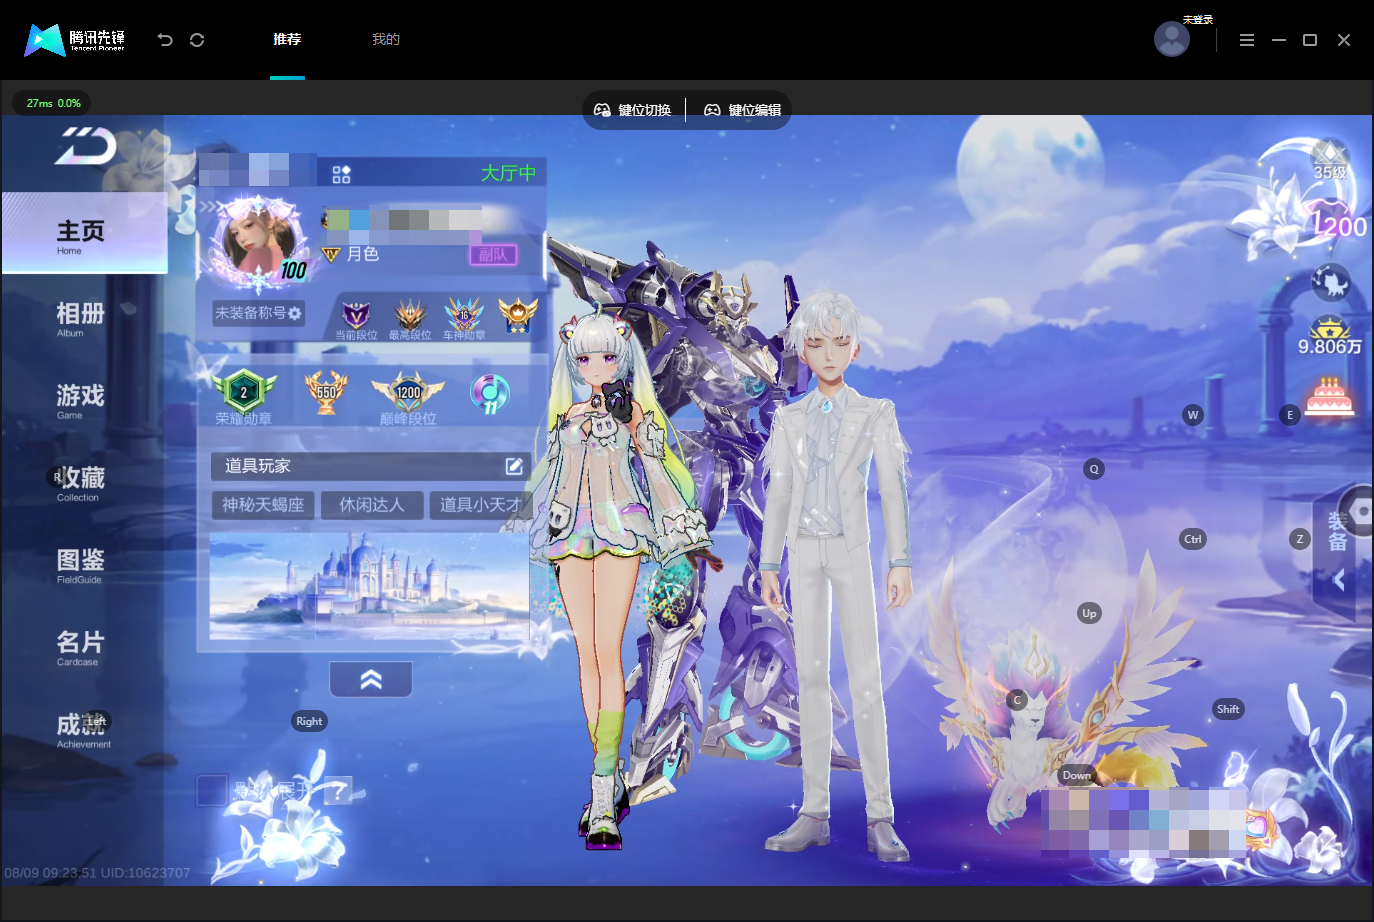
Task: Click the pet silhouette round icon
Action: click(x=1331, y=283)
